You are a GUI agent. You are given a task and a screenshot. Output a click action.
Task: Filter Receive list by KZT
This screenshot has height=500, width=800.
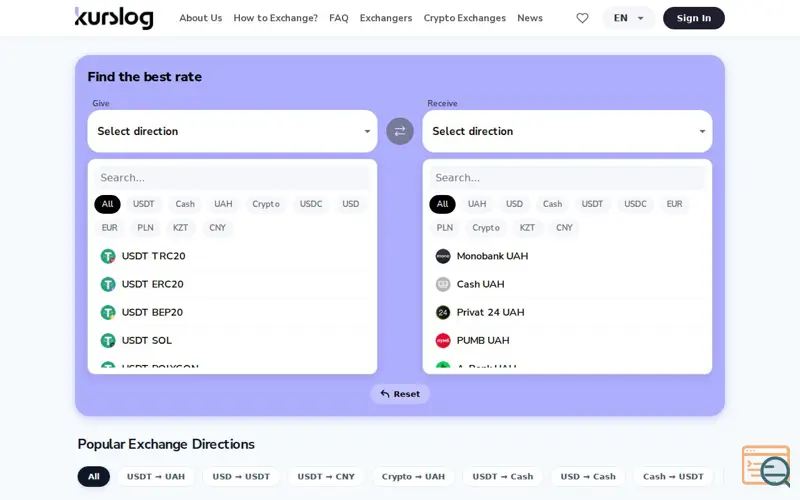point(527,228)
